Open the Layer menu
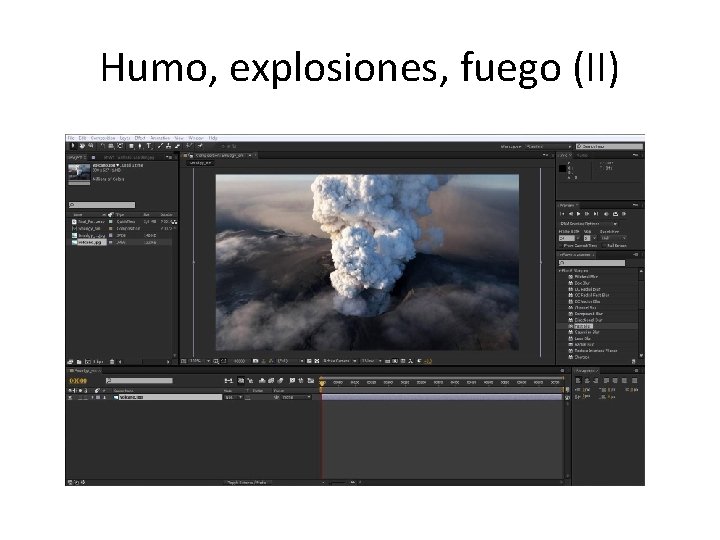Screen dimensions: 720x540 (125, 138)
